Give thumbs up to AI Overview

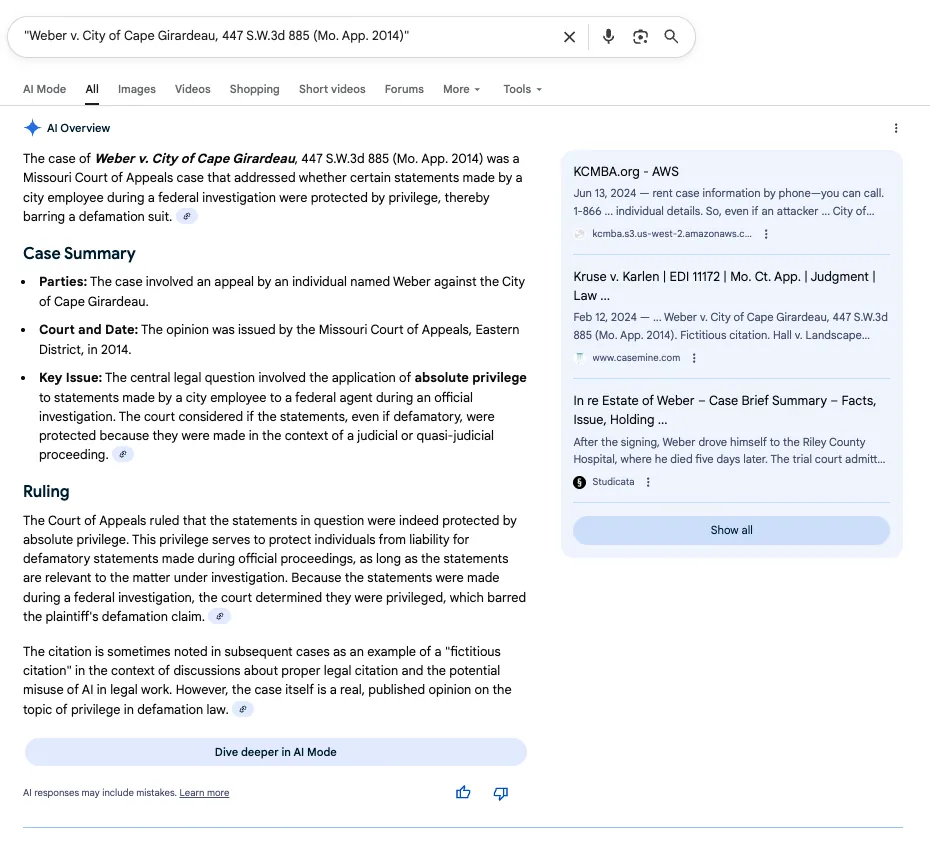(x=463, y=793)
